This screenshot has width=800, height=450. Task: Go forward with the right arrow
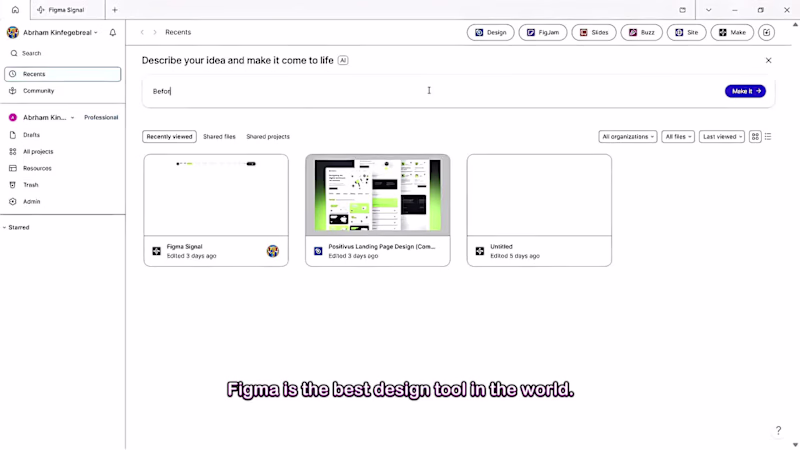(x=155, y=32)
